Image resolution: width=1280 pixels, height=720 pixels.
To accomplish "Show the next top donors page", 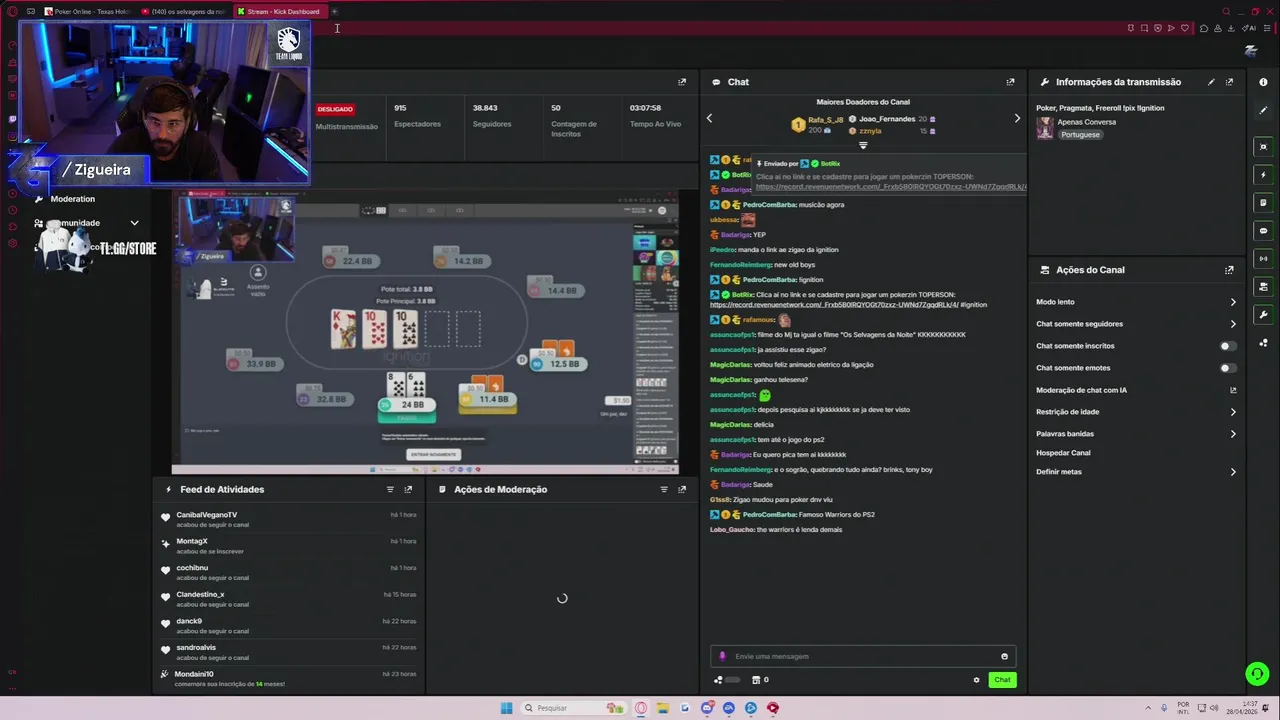I will 1017,118.
